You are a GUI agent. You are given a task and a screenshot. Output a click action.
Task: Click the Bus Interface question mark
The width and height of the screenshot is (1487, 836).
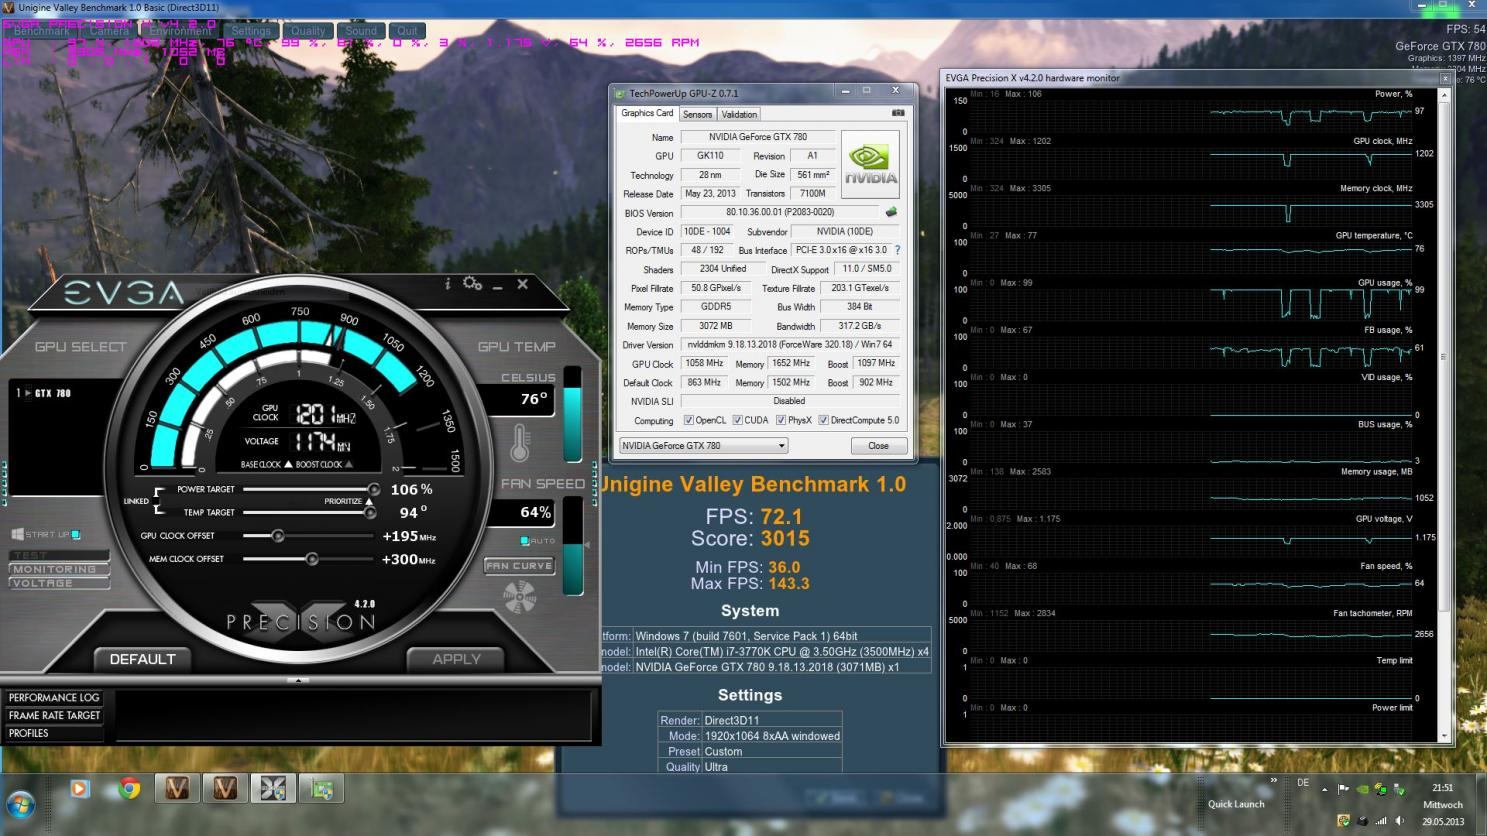tap(897, 250)
